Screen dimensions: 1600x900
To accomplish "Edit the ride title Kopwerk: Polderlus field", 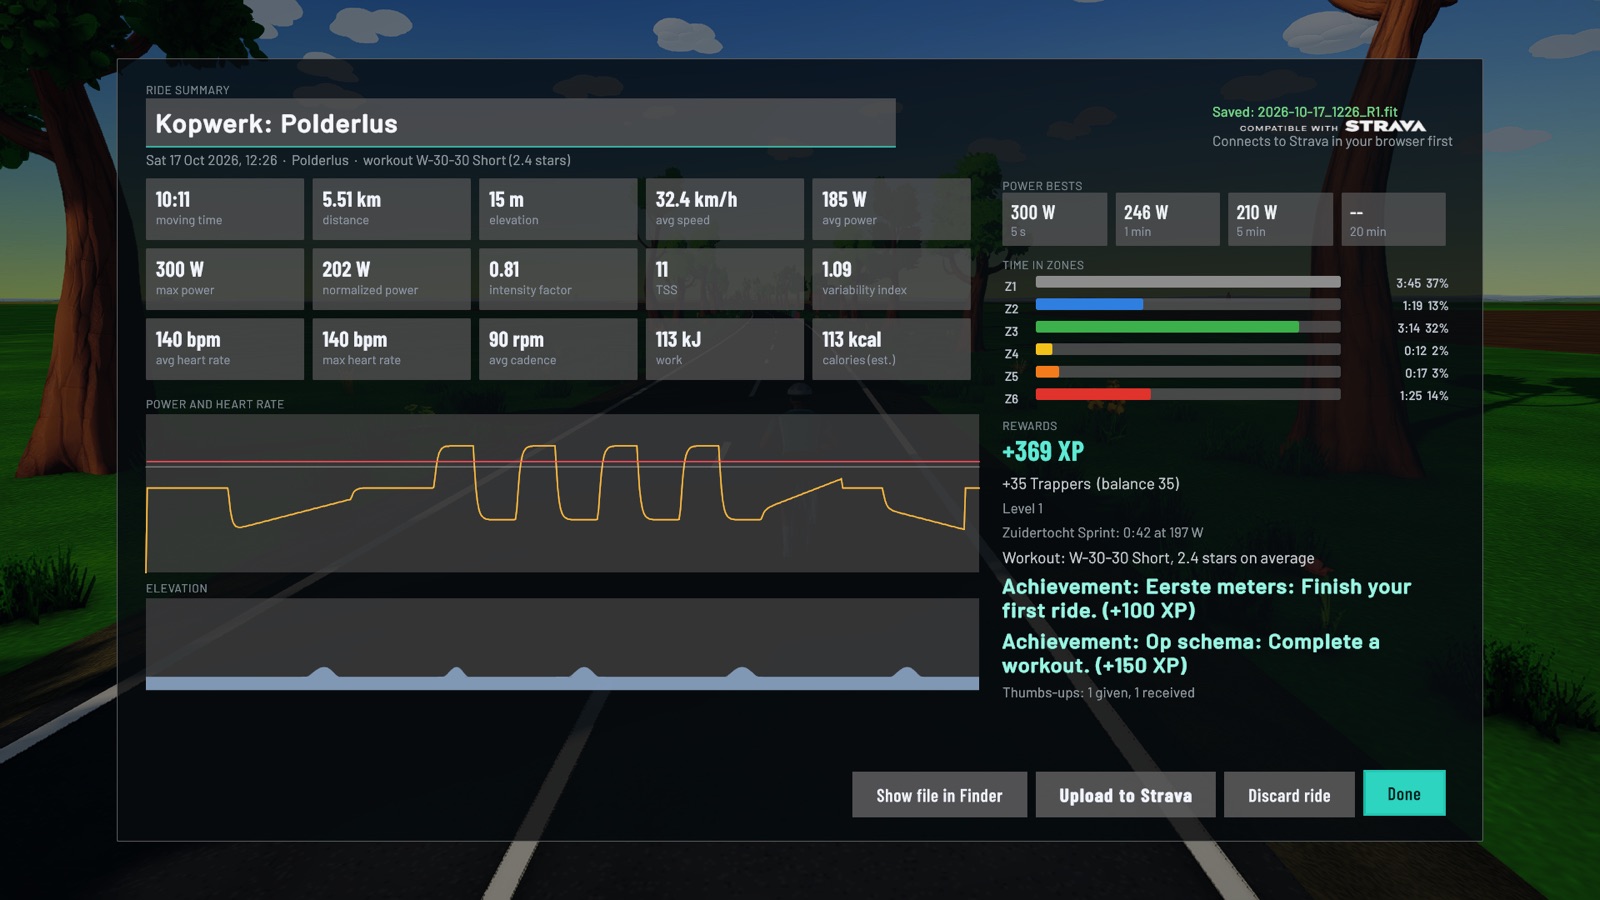I will [520, 123].
